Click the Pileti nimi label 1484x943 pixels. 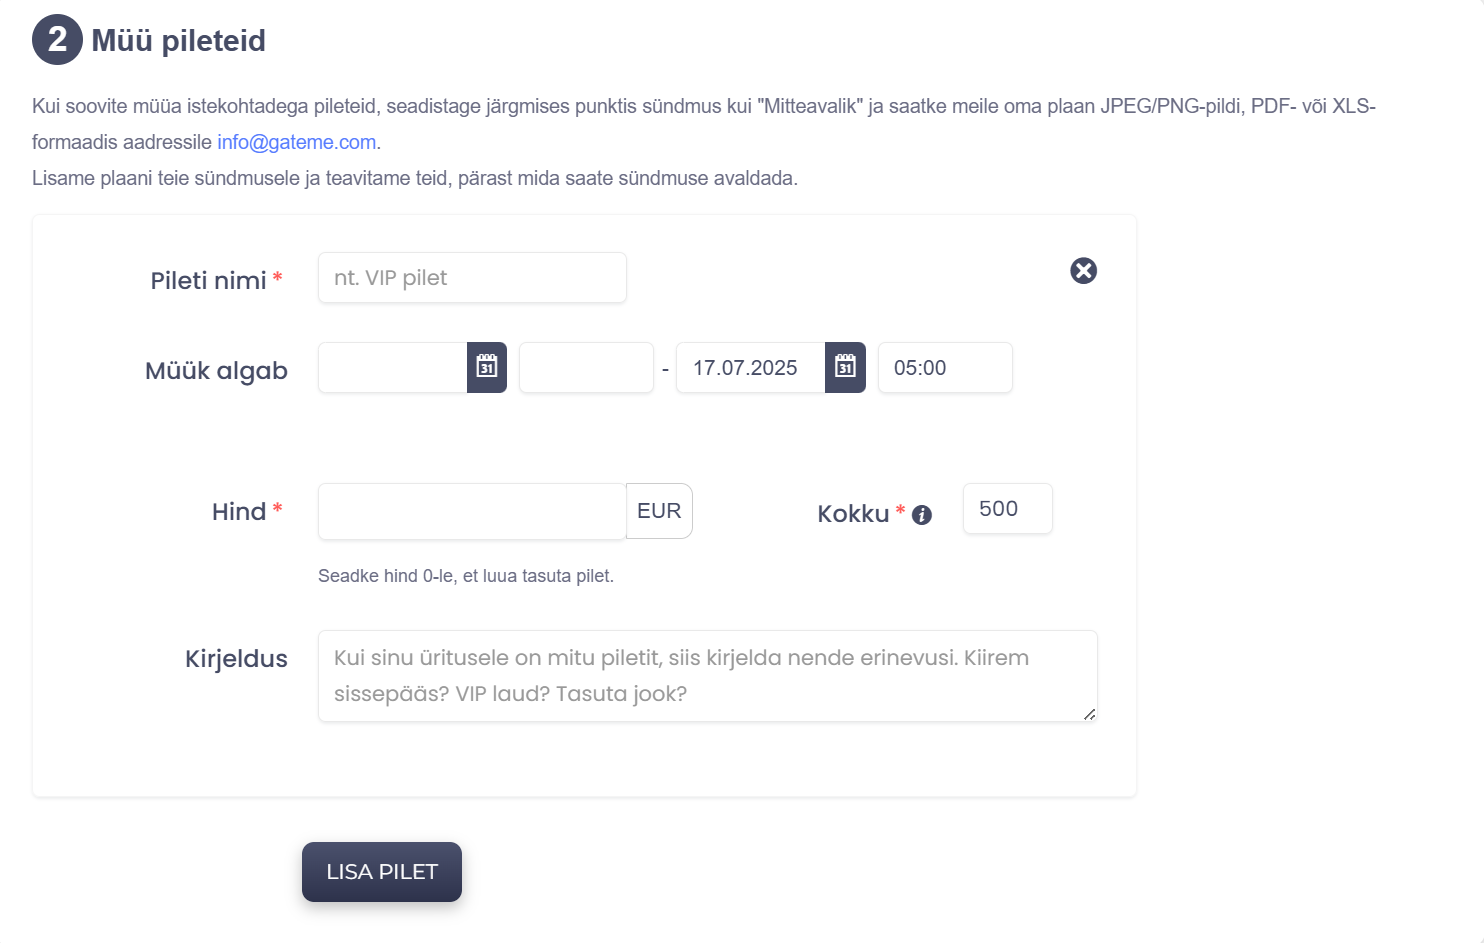click(208, 280)
